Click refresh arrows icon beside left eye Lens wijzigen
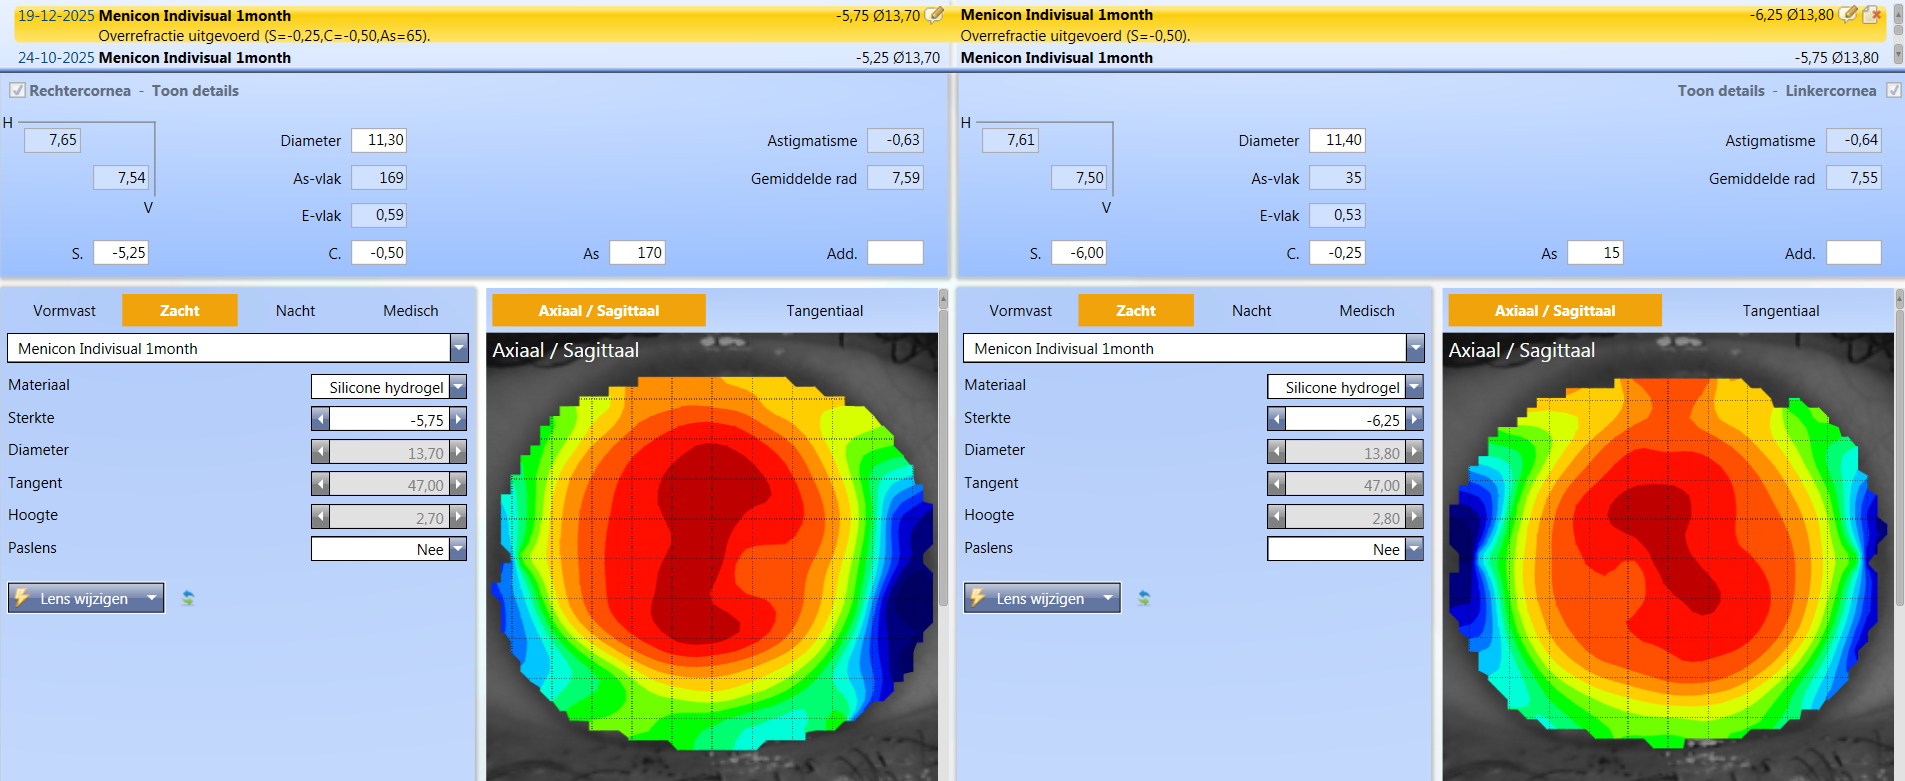This screenshot has height=781, width=1905. (1144, 598)
